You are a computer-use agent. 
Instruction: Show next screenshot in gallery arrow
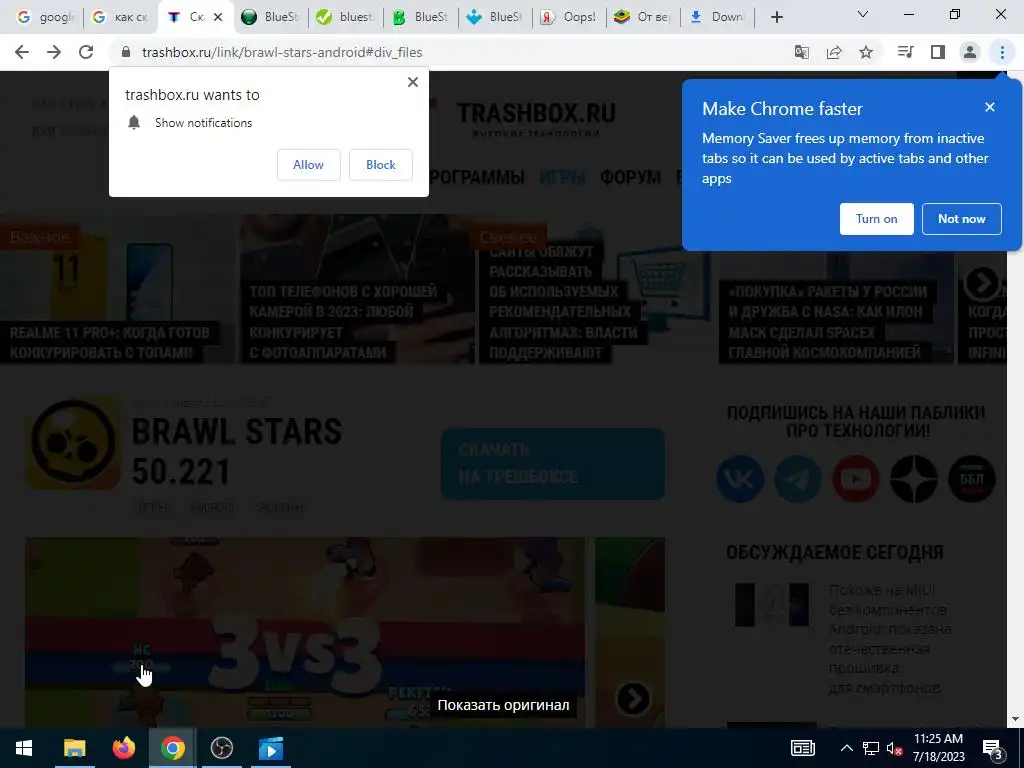[x=633, y=699]
